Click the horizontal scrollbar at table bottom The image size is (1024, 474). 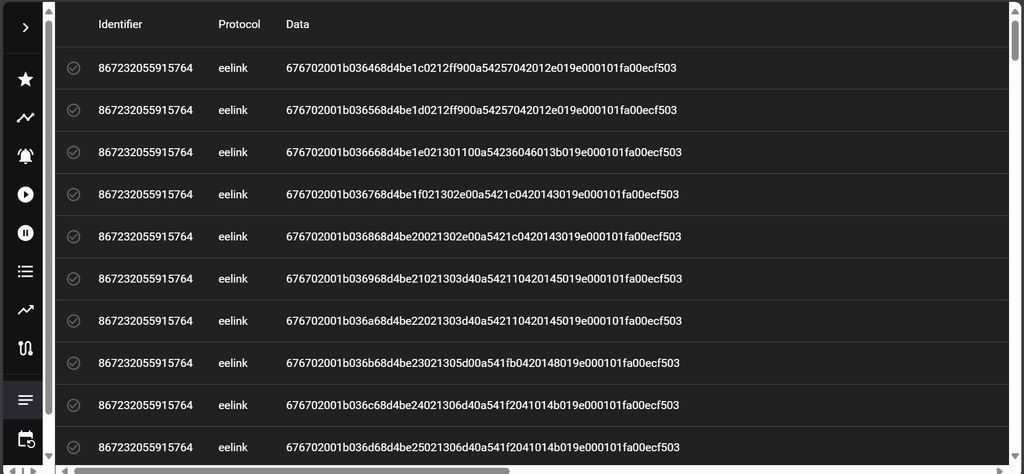click(x=291, y=470)
